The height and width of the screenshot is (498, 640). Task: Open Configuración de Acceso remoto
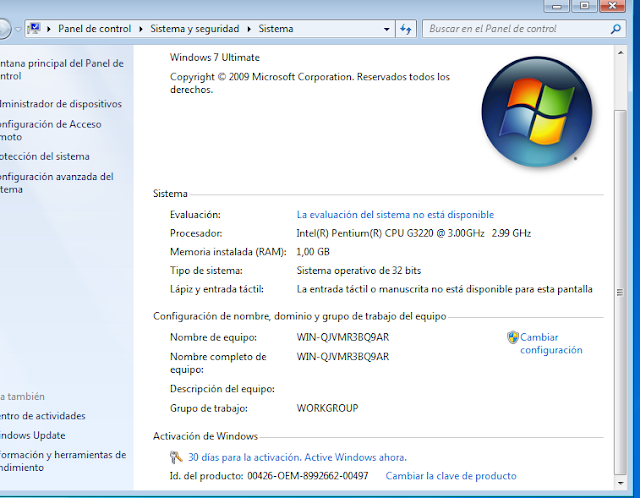[51, 131]
